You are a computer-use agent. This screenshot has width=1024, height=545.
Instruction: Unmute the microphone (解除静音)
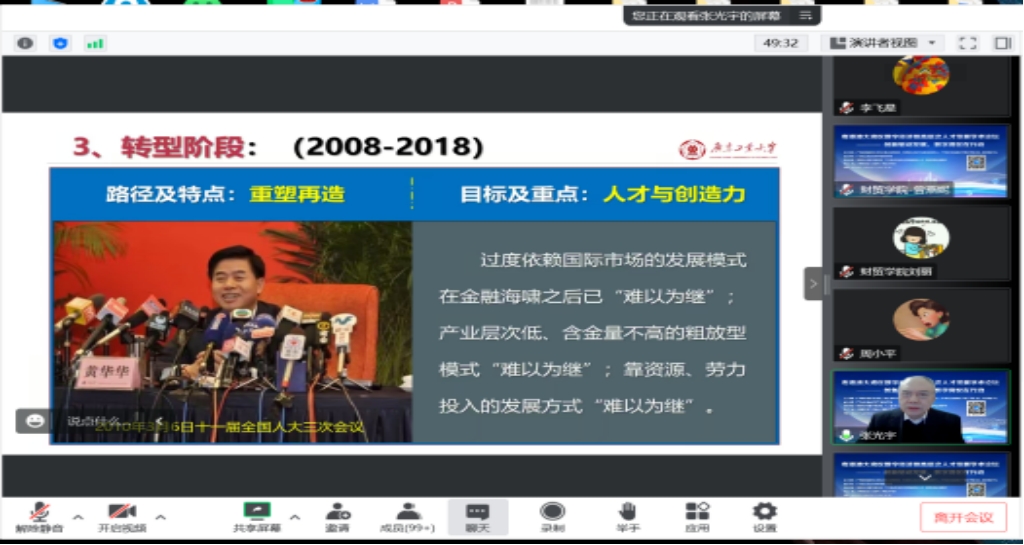click(38, 516)
